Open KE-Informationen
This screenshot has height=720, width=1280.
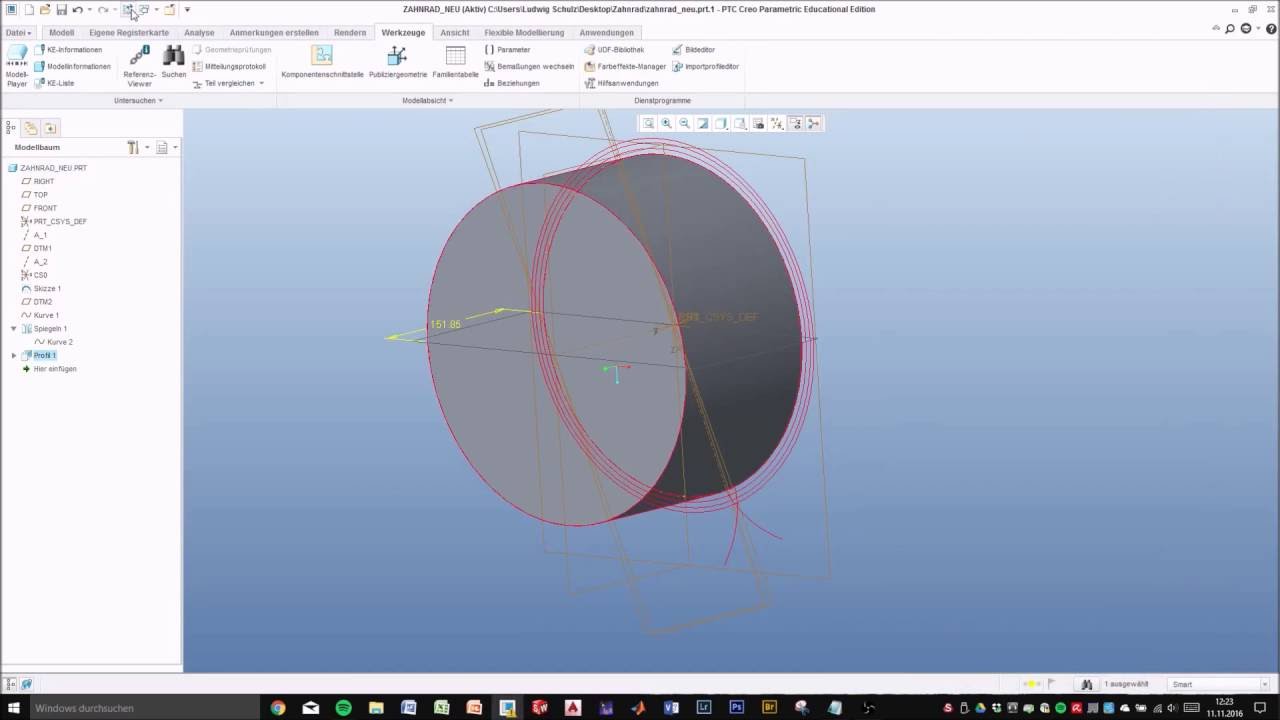coord(68,49)
